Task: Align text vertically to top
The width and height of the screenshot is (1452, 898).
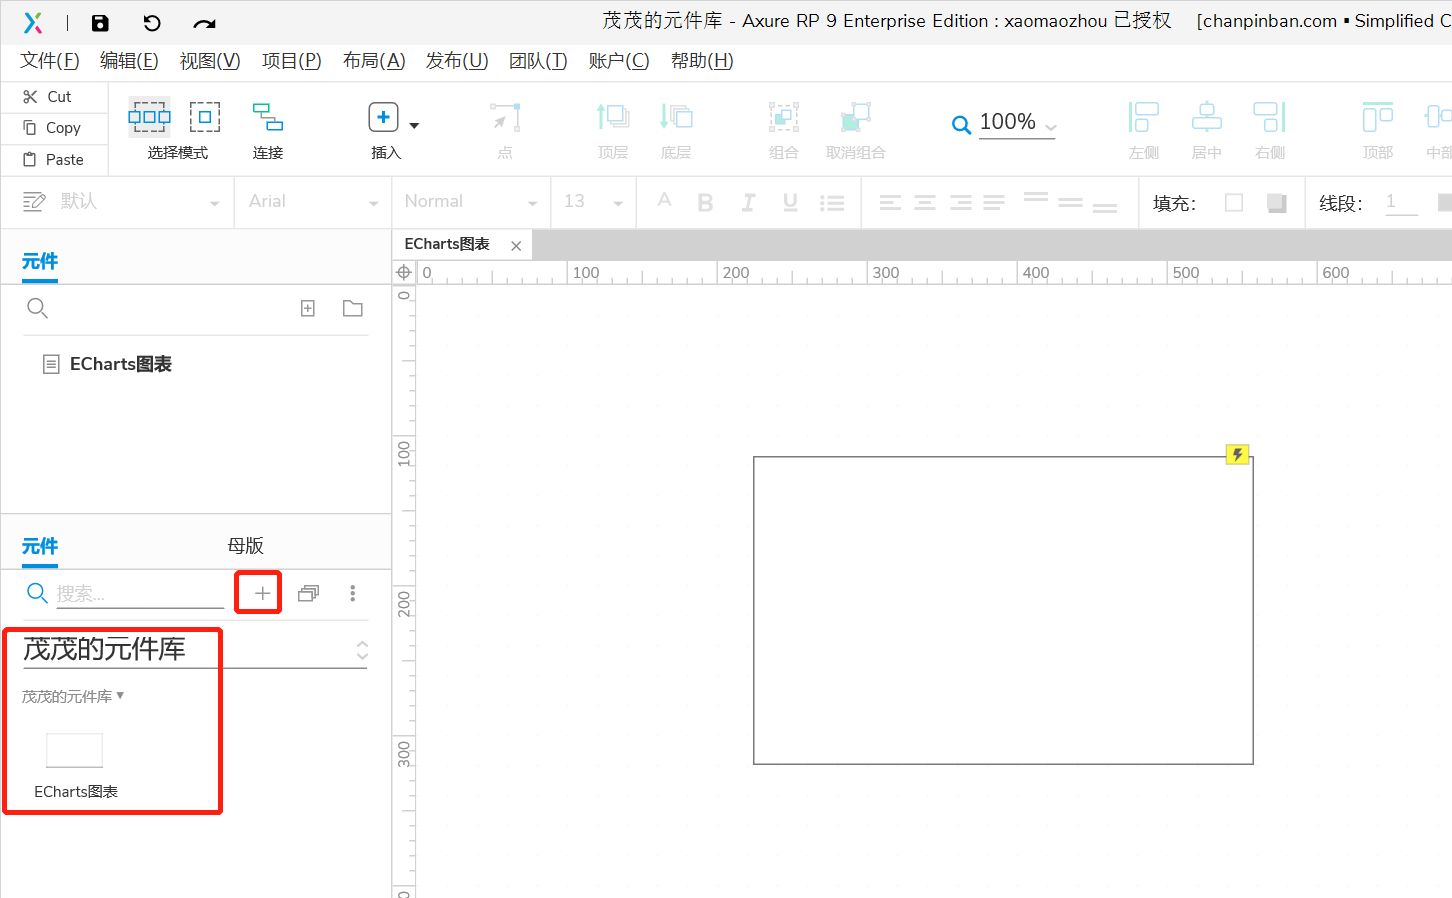Action: point(1036,198)
